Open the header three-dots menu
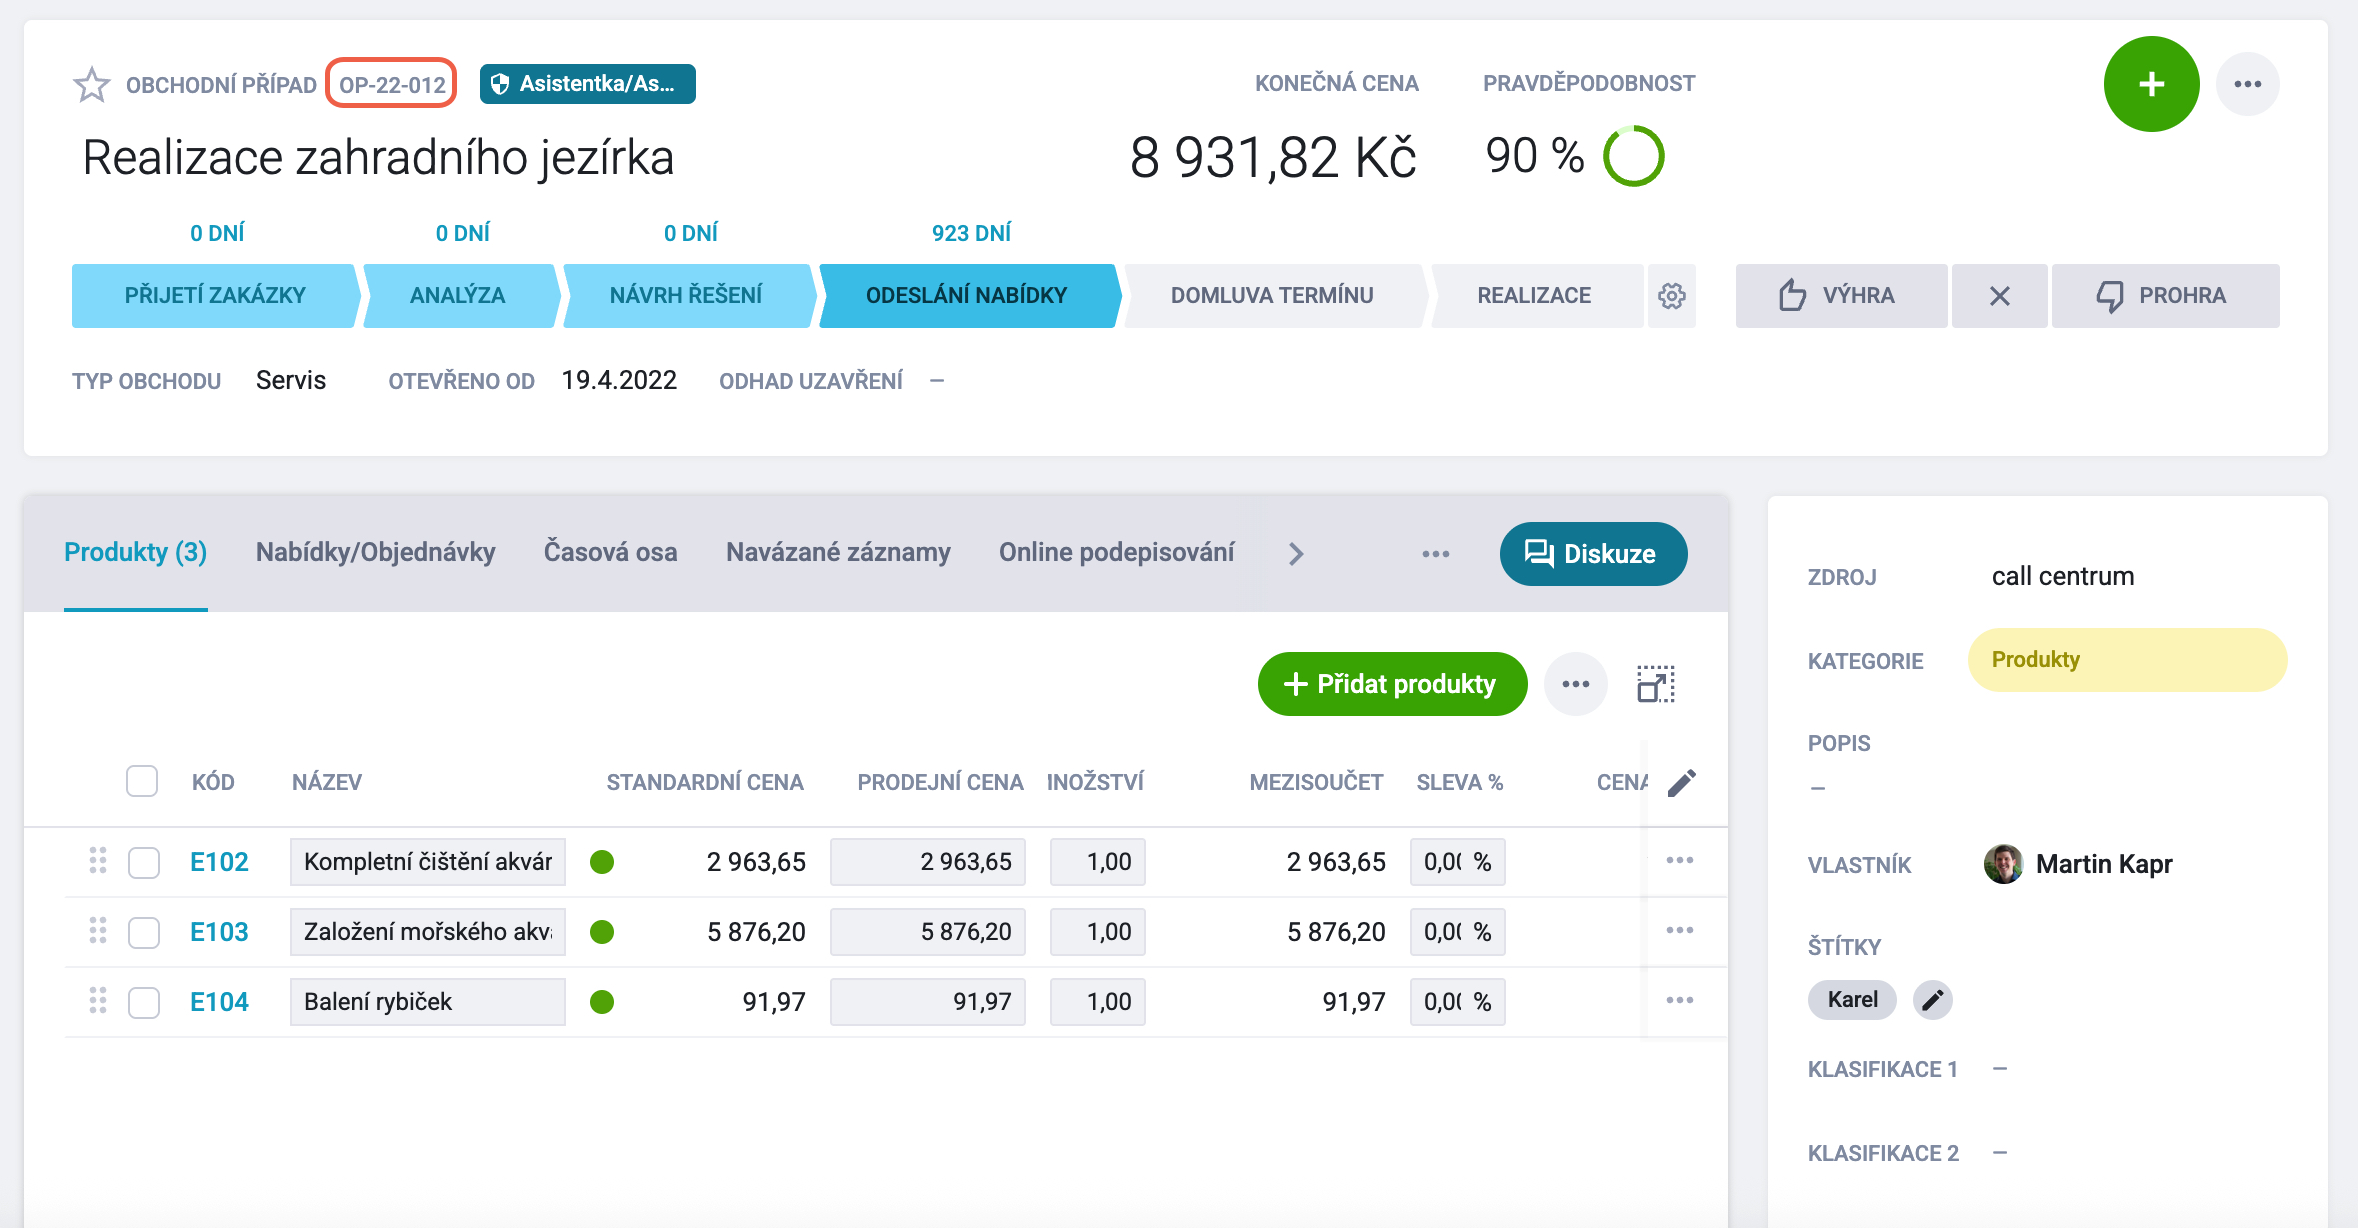 pos(2247,84)
